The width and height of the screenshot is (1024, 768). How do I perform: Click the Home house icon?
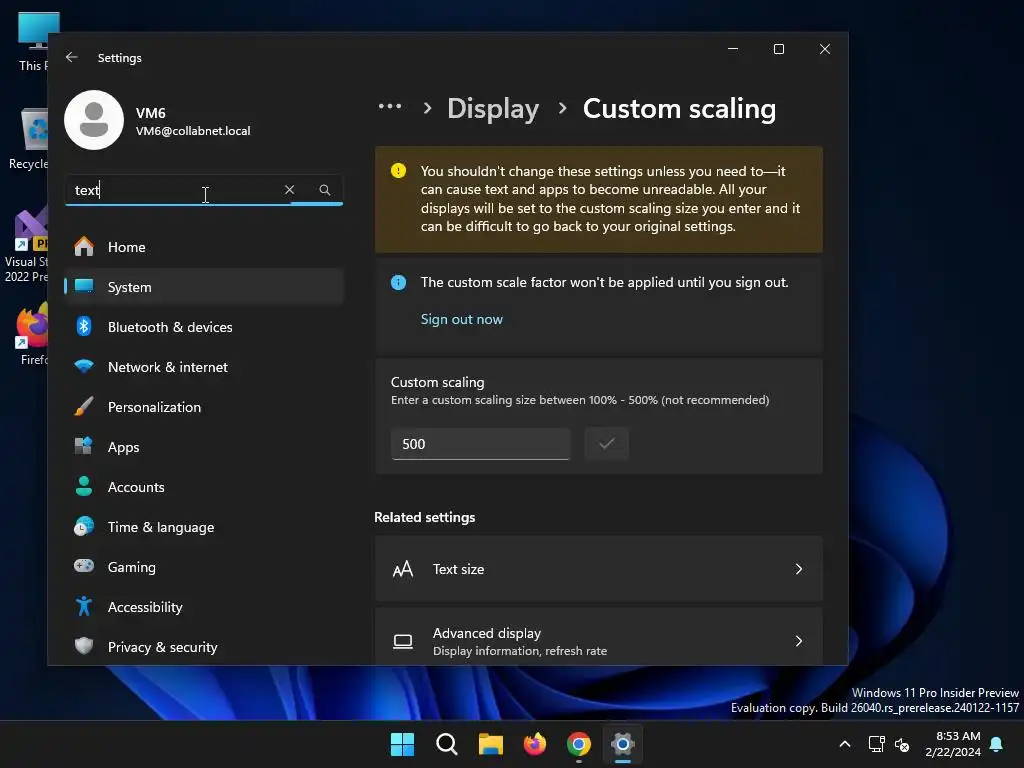point(84,247)
